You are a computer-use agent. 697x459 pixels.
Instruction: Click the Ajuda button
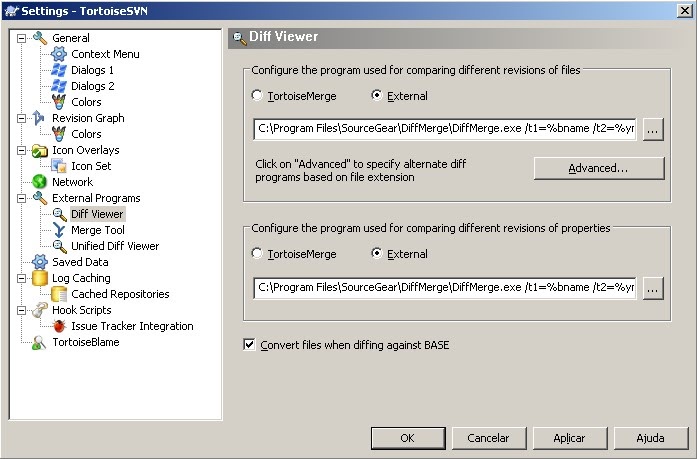pyautogui.click(x=651, y=438)
